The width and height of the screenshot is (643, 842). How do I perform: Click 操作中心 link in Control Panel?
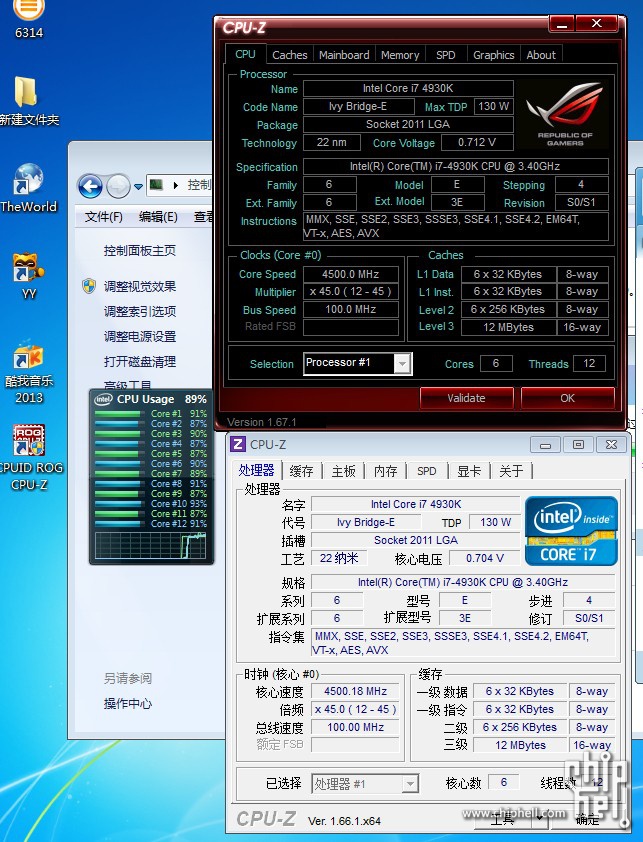[127, 703]
